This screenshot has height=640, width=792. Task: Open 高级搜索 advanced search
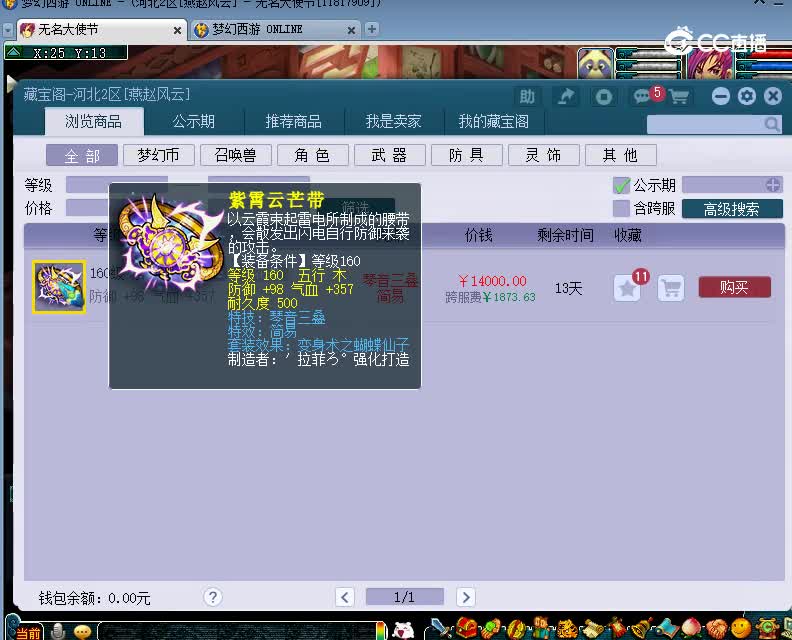click(x=732, y=209)
